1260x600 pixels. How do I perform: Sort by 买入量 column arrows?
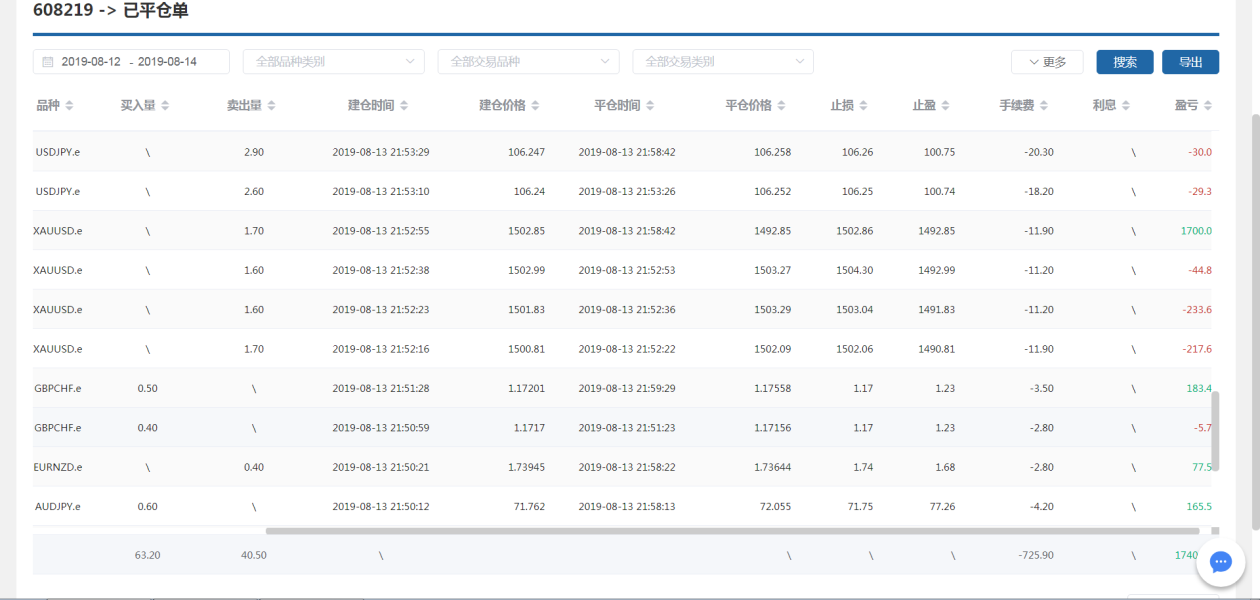165,106
